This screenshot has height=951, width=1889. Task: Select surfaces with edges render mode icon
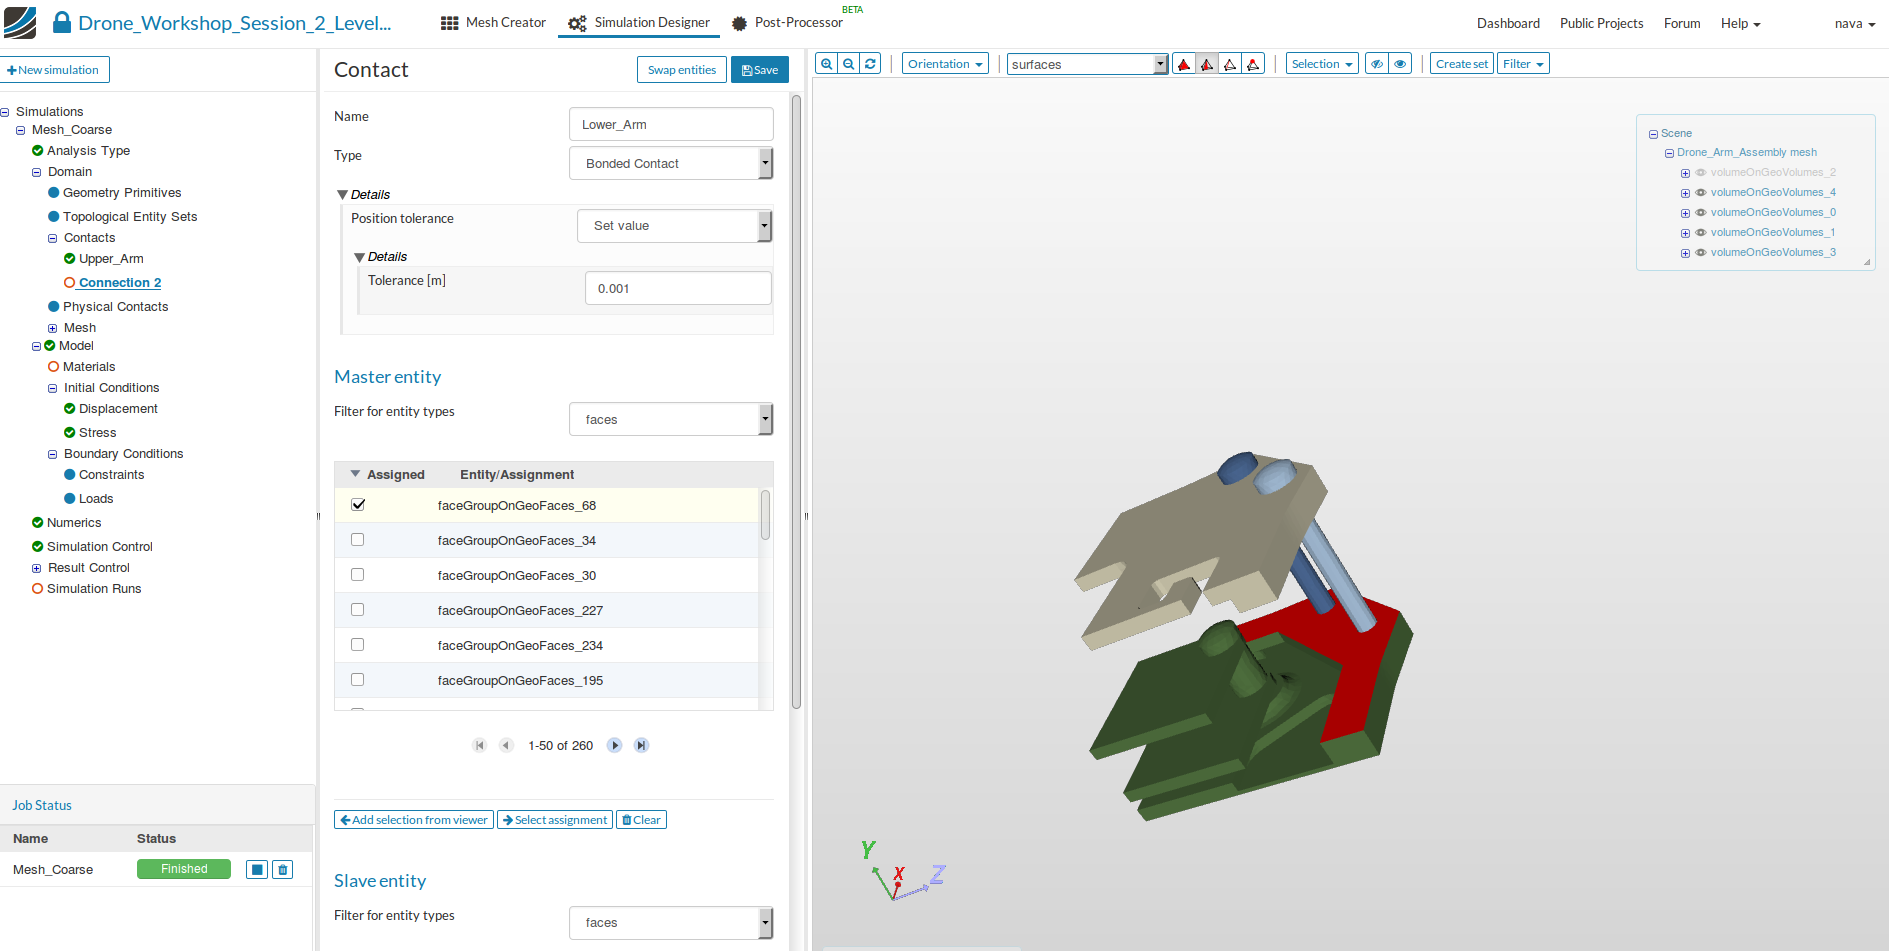tap(1207, 64)
